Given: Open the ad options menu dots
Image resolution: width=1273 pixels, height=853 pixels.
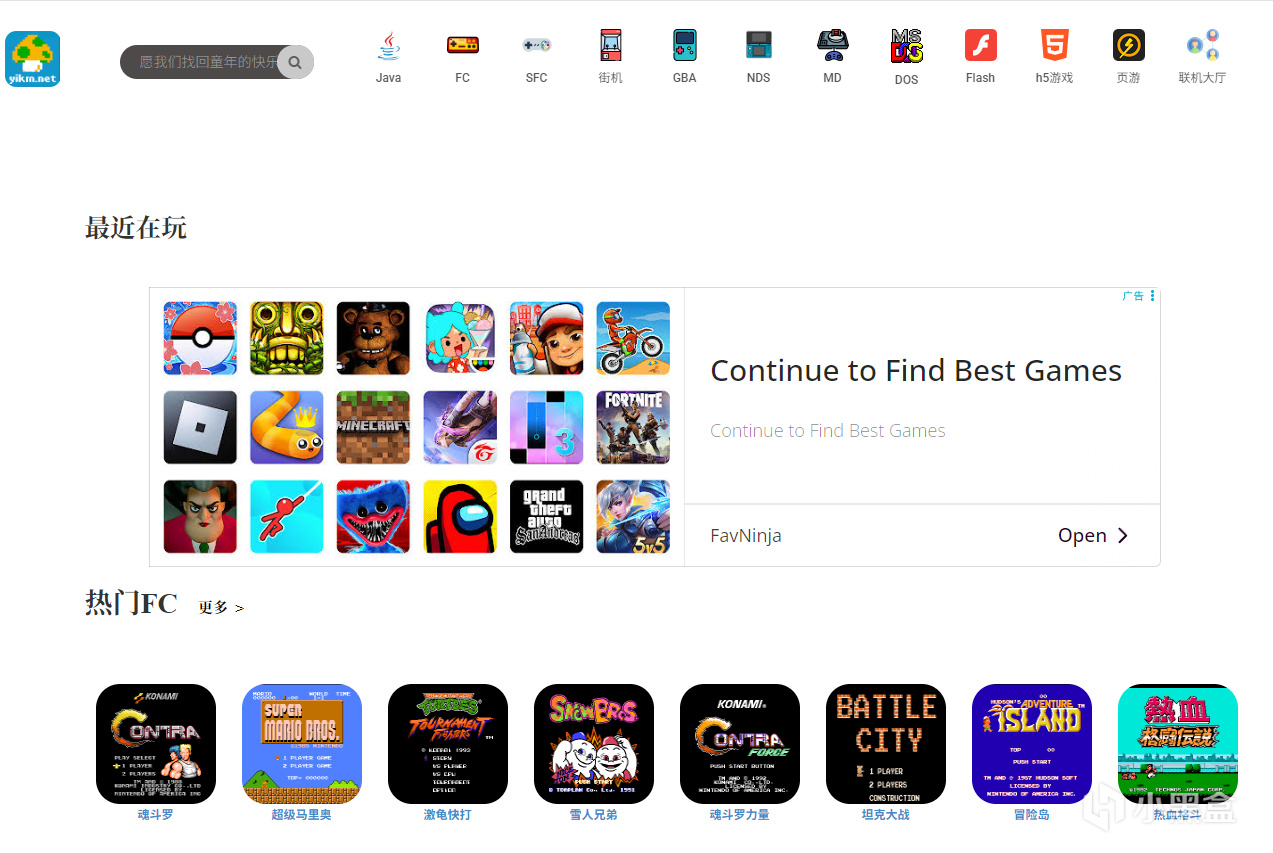Looking at the screenshot, I should (x=1152, y=296).
